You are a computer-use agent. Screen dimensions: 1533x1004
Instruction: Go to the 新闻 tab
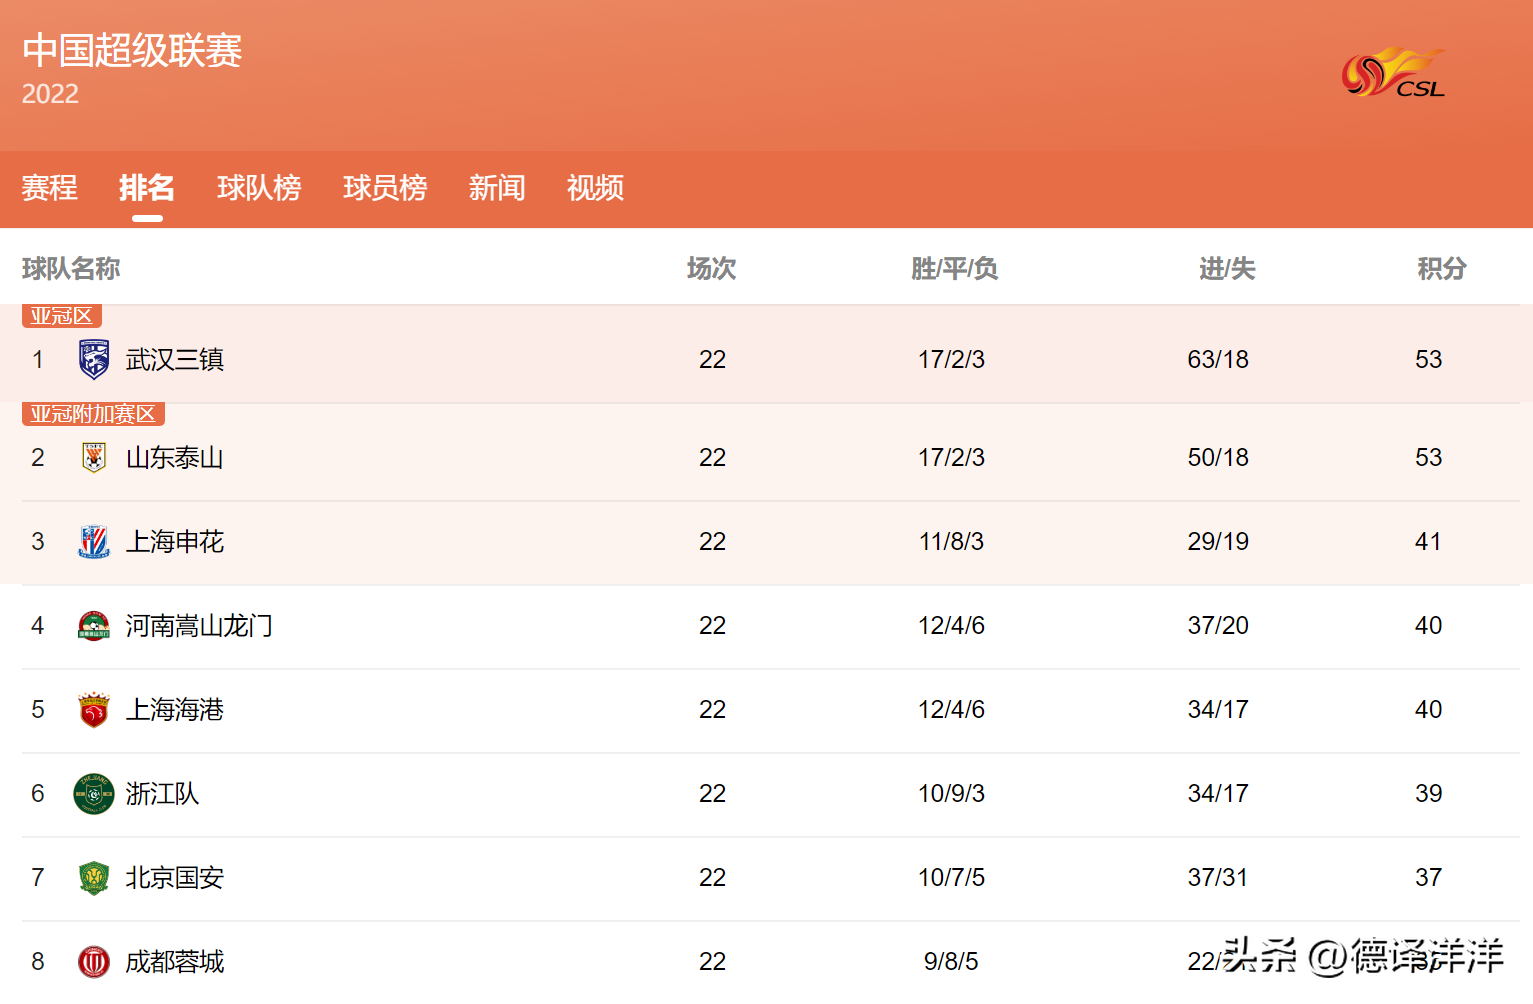[x=497, y=187]
